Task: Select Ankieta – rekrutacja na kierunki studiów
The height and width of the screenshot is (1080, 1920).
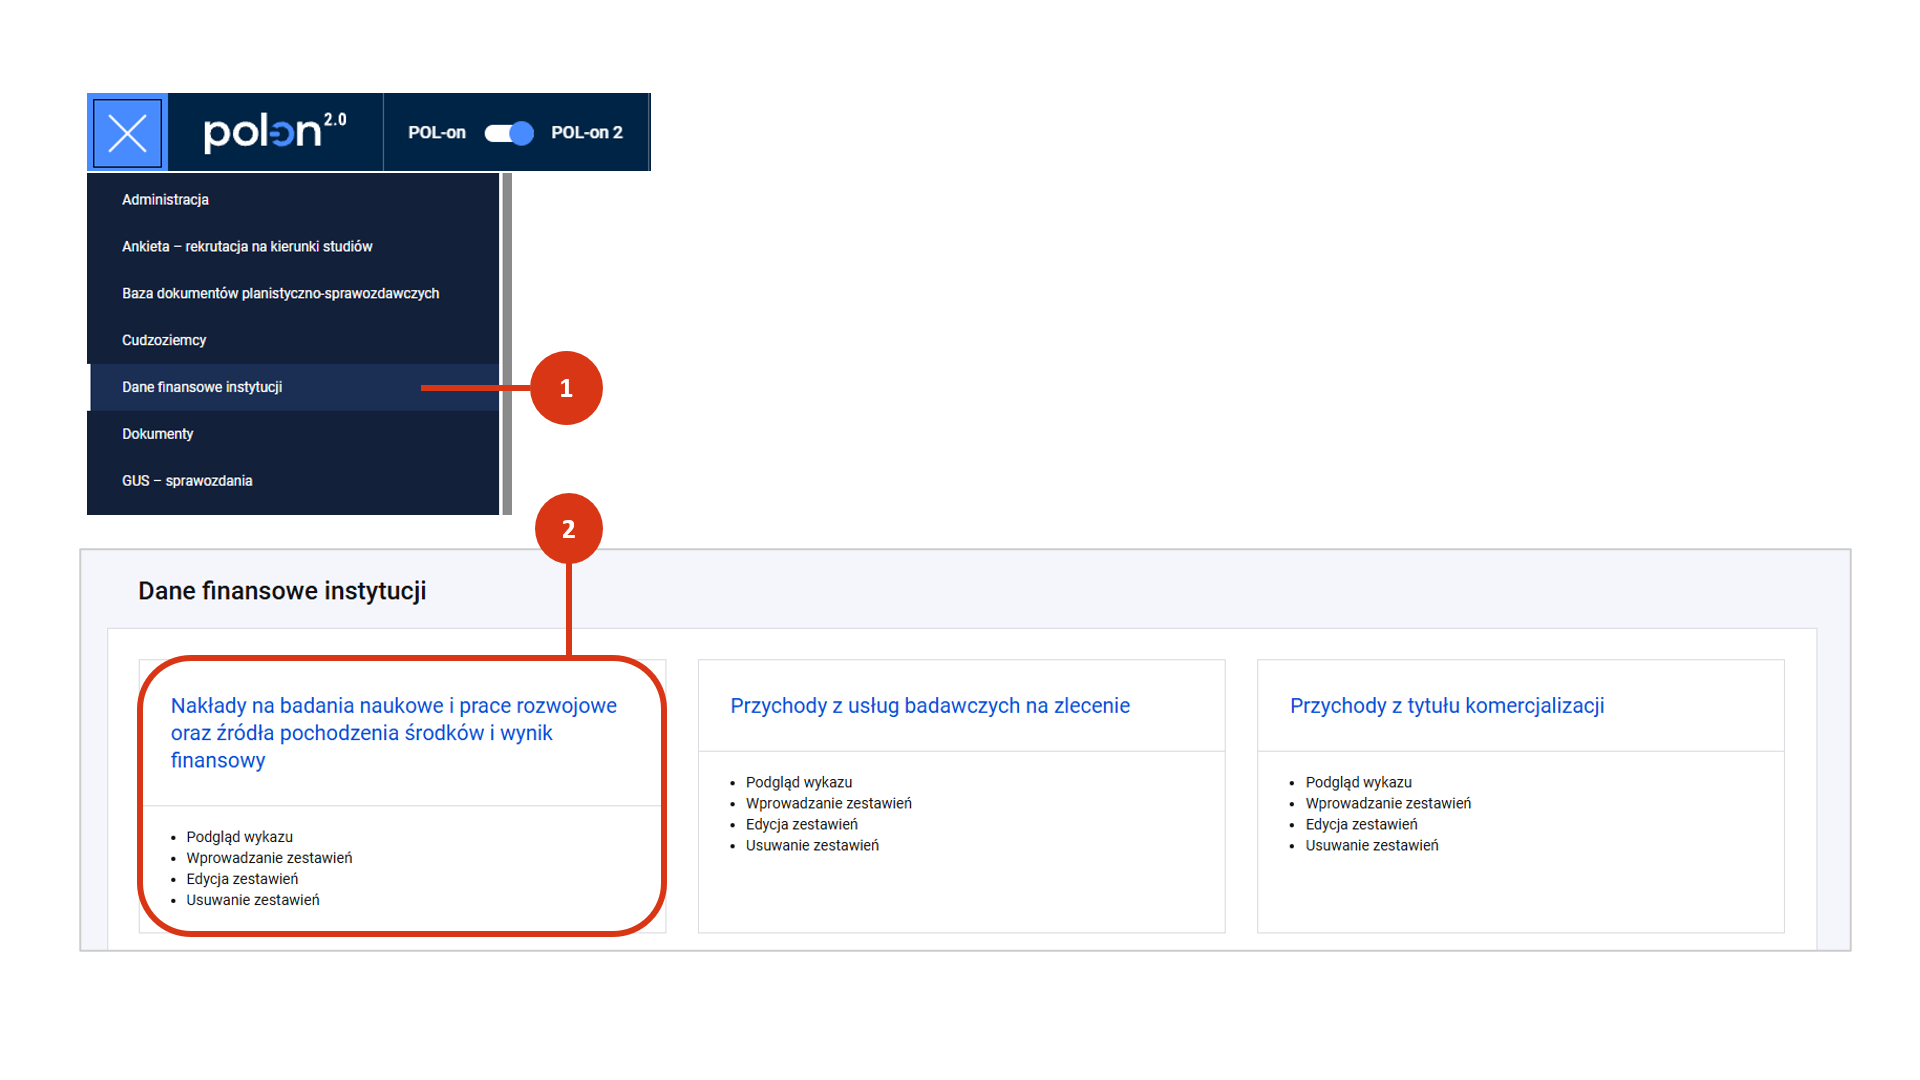Action: pos(247,247)
